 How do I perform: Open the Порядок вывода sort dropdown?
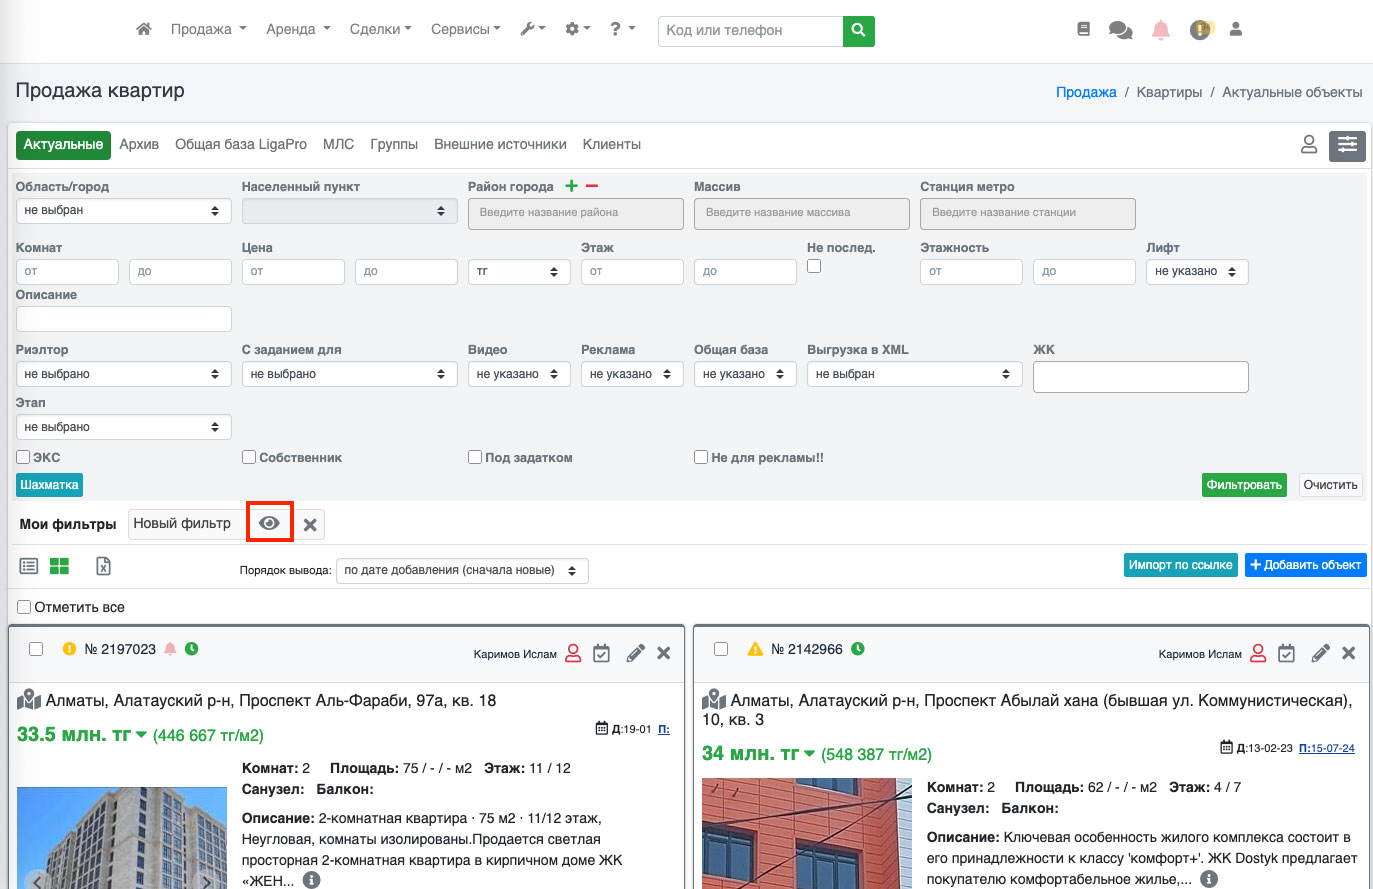point(462,571)
